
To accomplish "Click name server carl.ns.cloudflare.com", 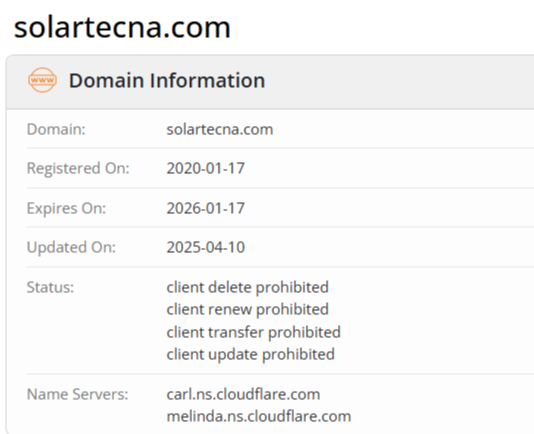I will tap(243, 394).
